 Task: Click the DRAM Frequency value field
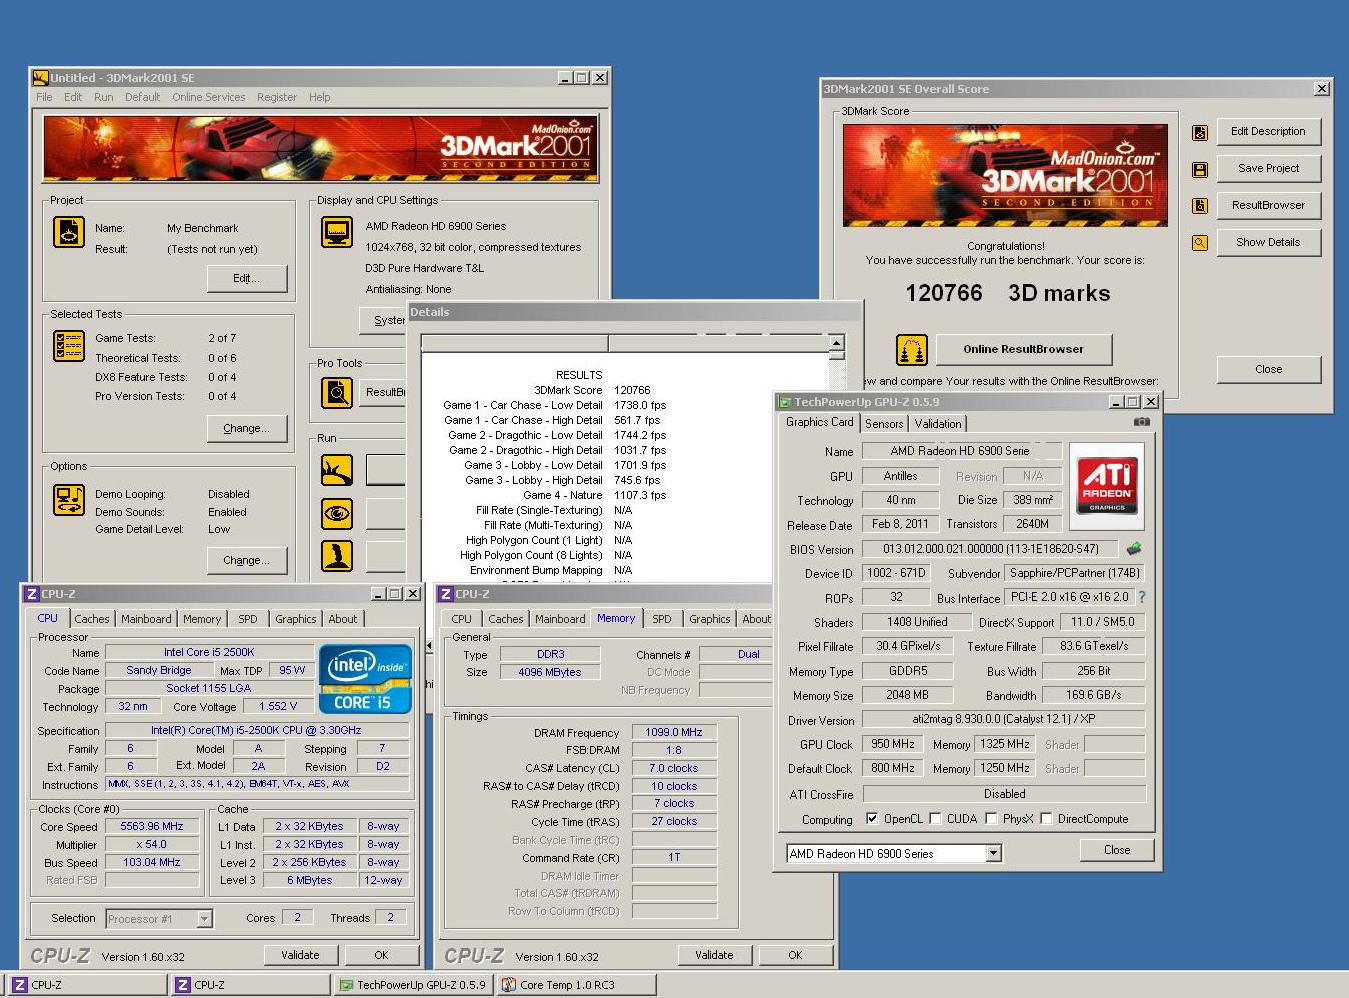[674, 732]
